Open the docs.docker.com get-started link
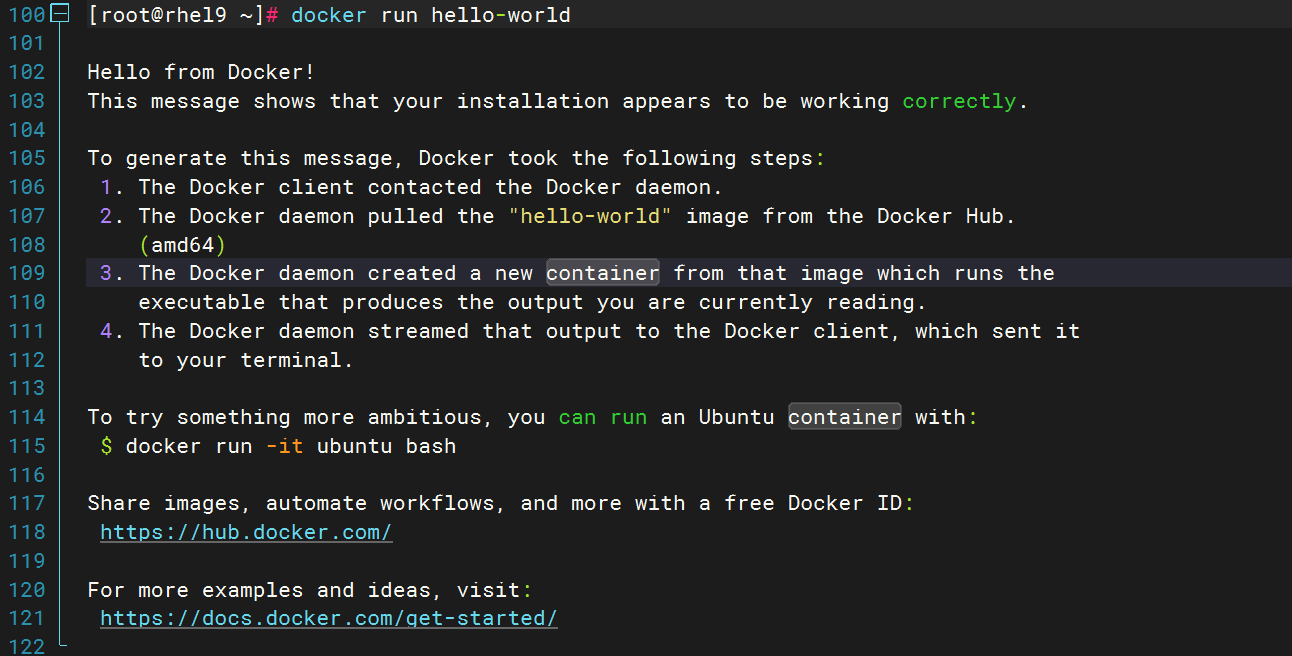 pyautogui.click(x=328, y=618)
